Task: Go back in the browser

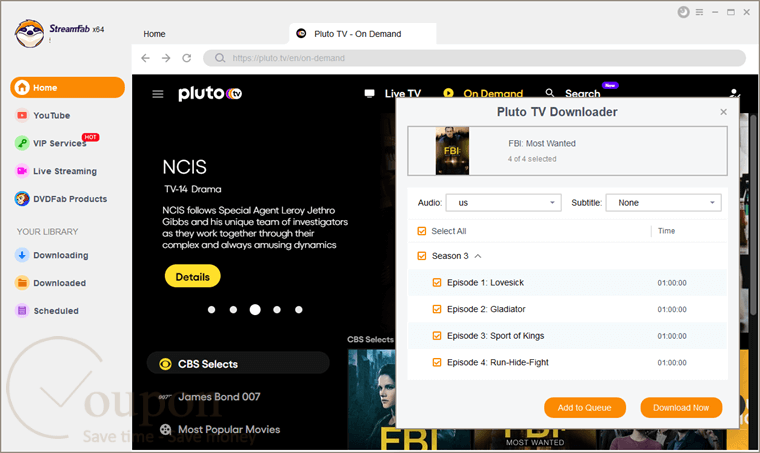Action: point(145,58)
